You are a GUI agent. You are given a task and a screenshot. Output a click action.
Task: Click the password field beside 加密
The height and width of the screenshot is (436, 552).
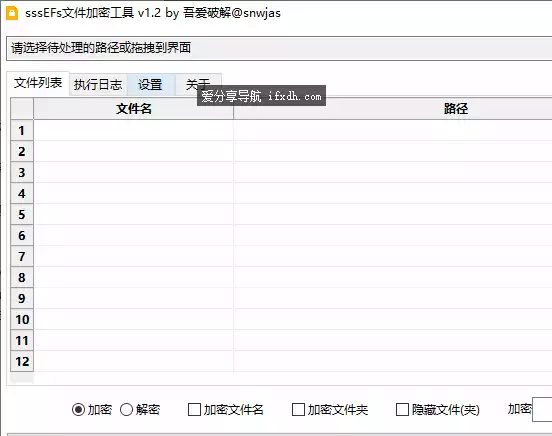click(542, 409)
